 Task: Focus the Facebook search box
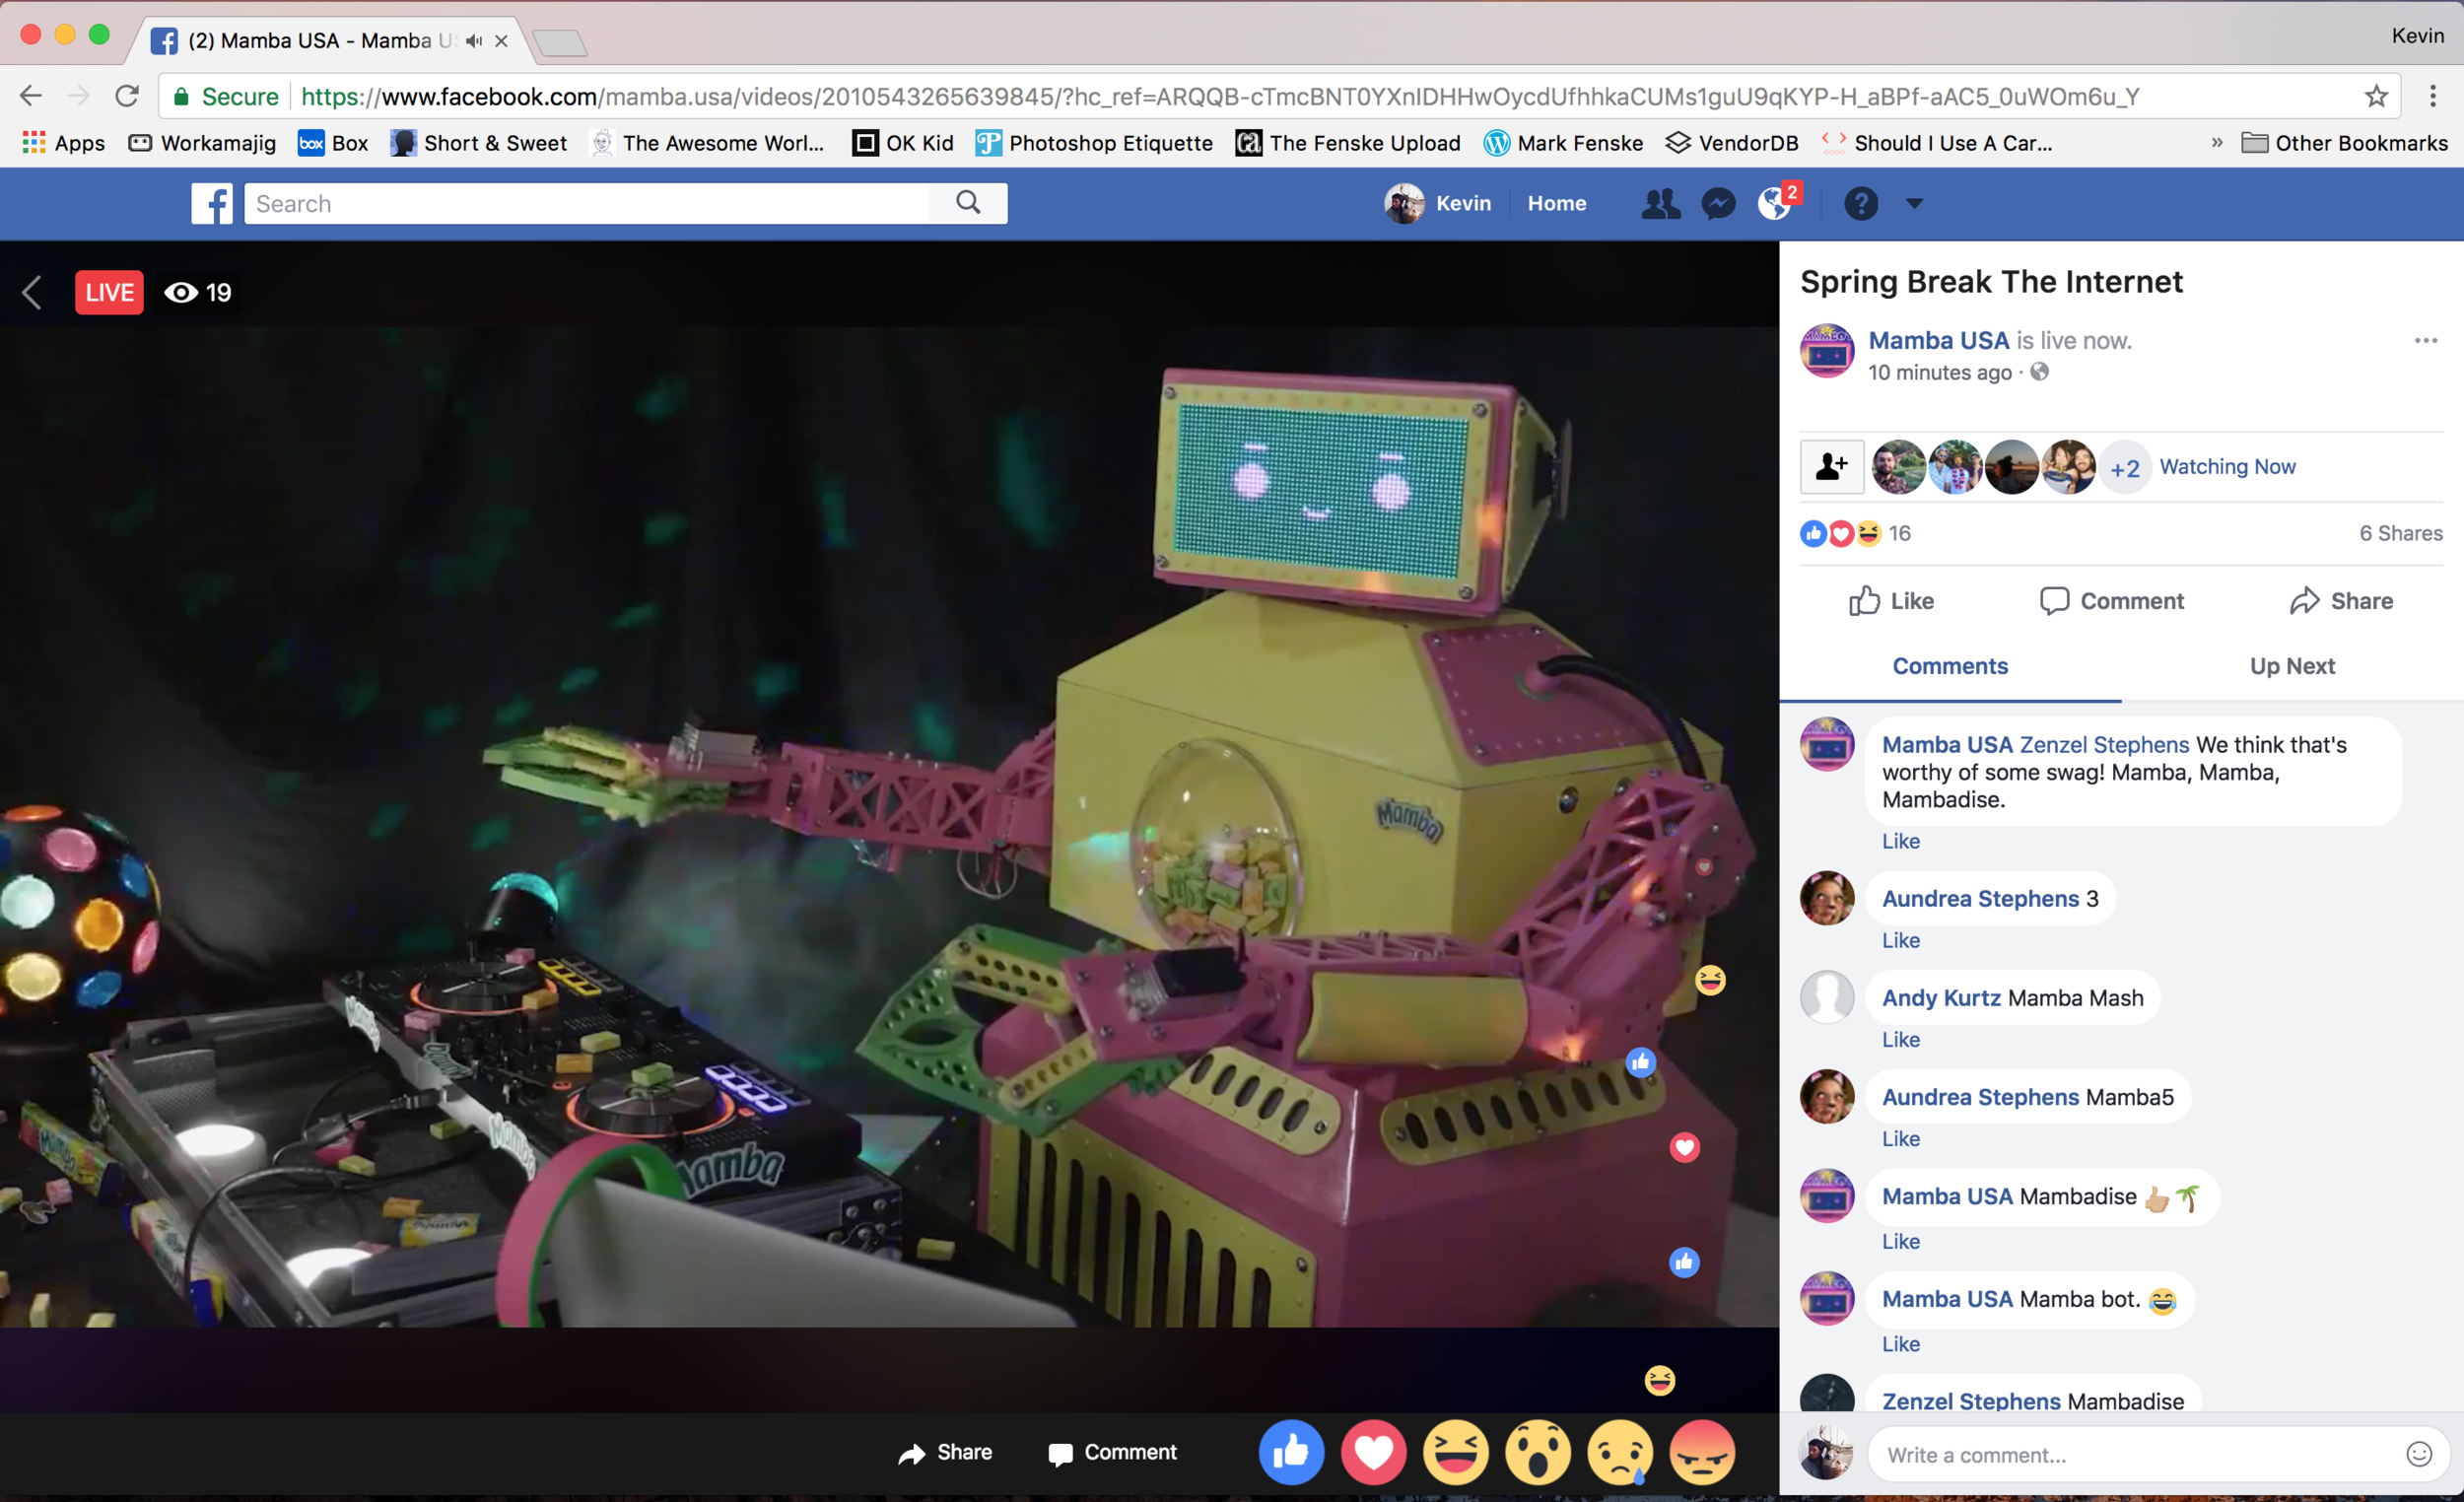[x=587, y=203]
